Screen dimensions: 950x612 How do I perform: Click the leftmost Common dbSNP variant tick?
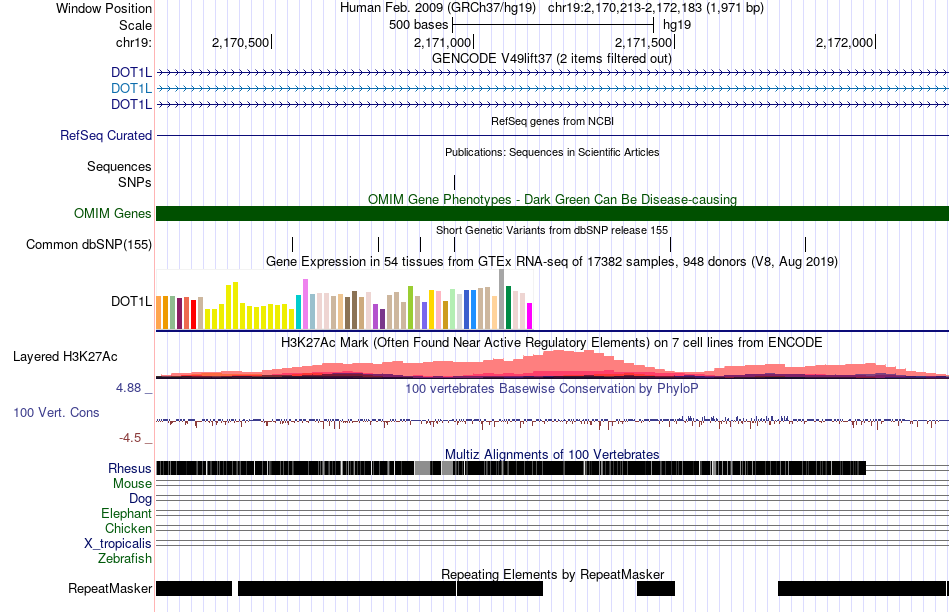point(293,244)
